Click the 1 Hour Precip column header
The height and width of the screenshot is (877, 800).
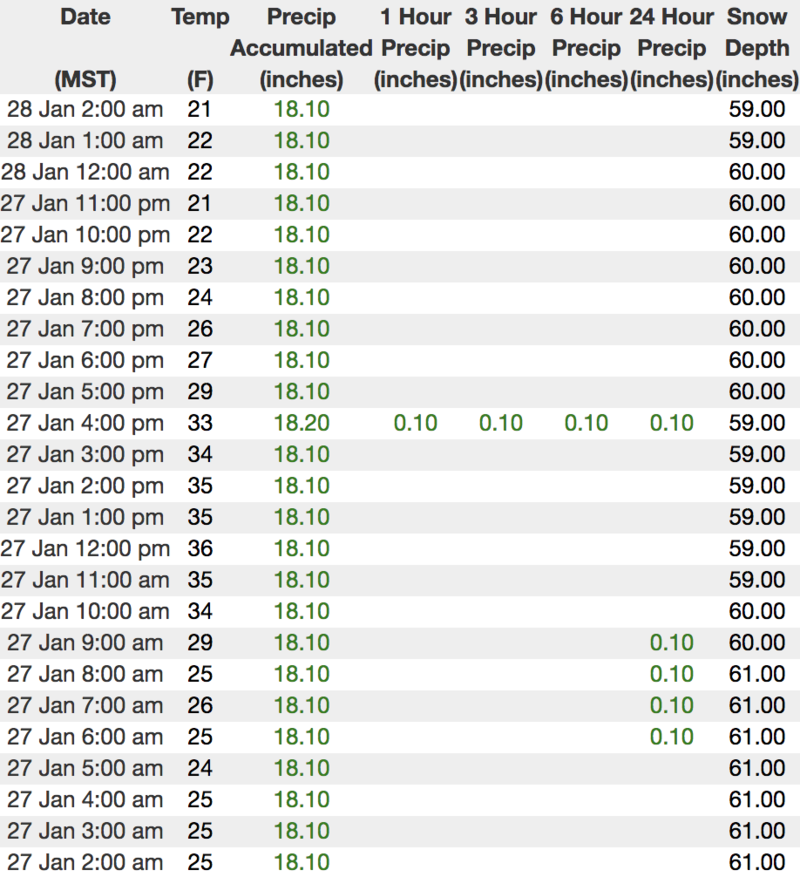click(415, 47)
